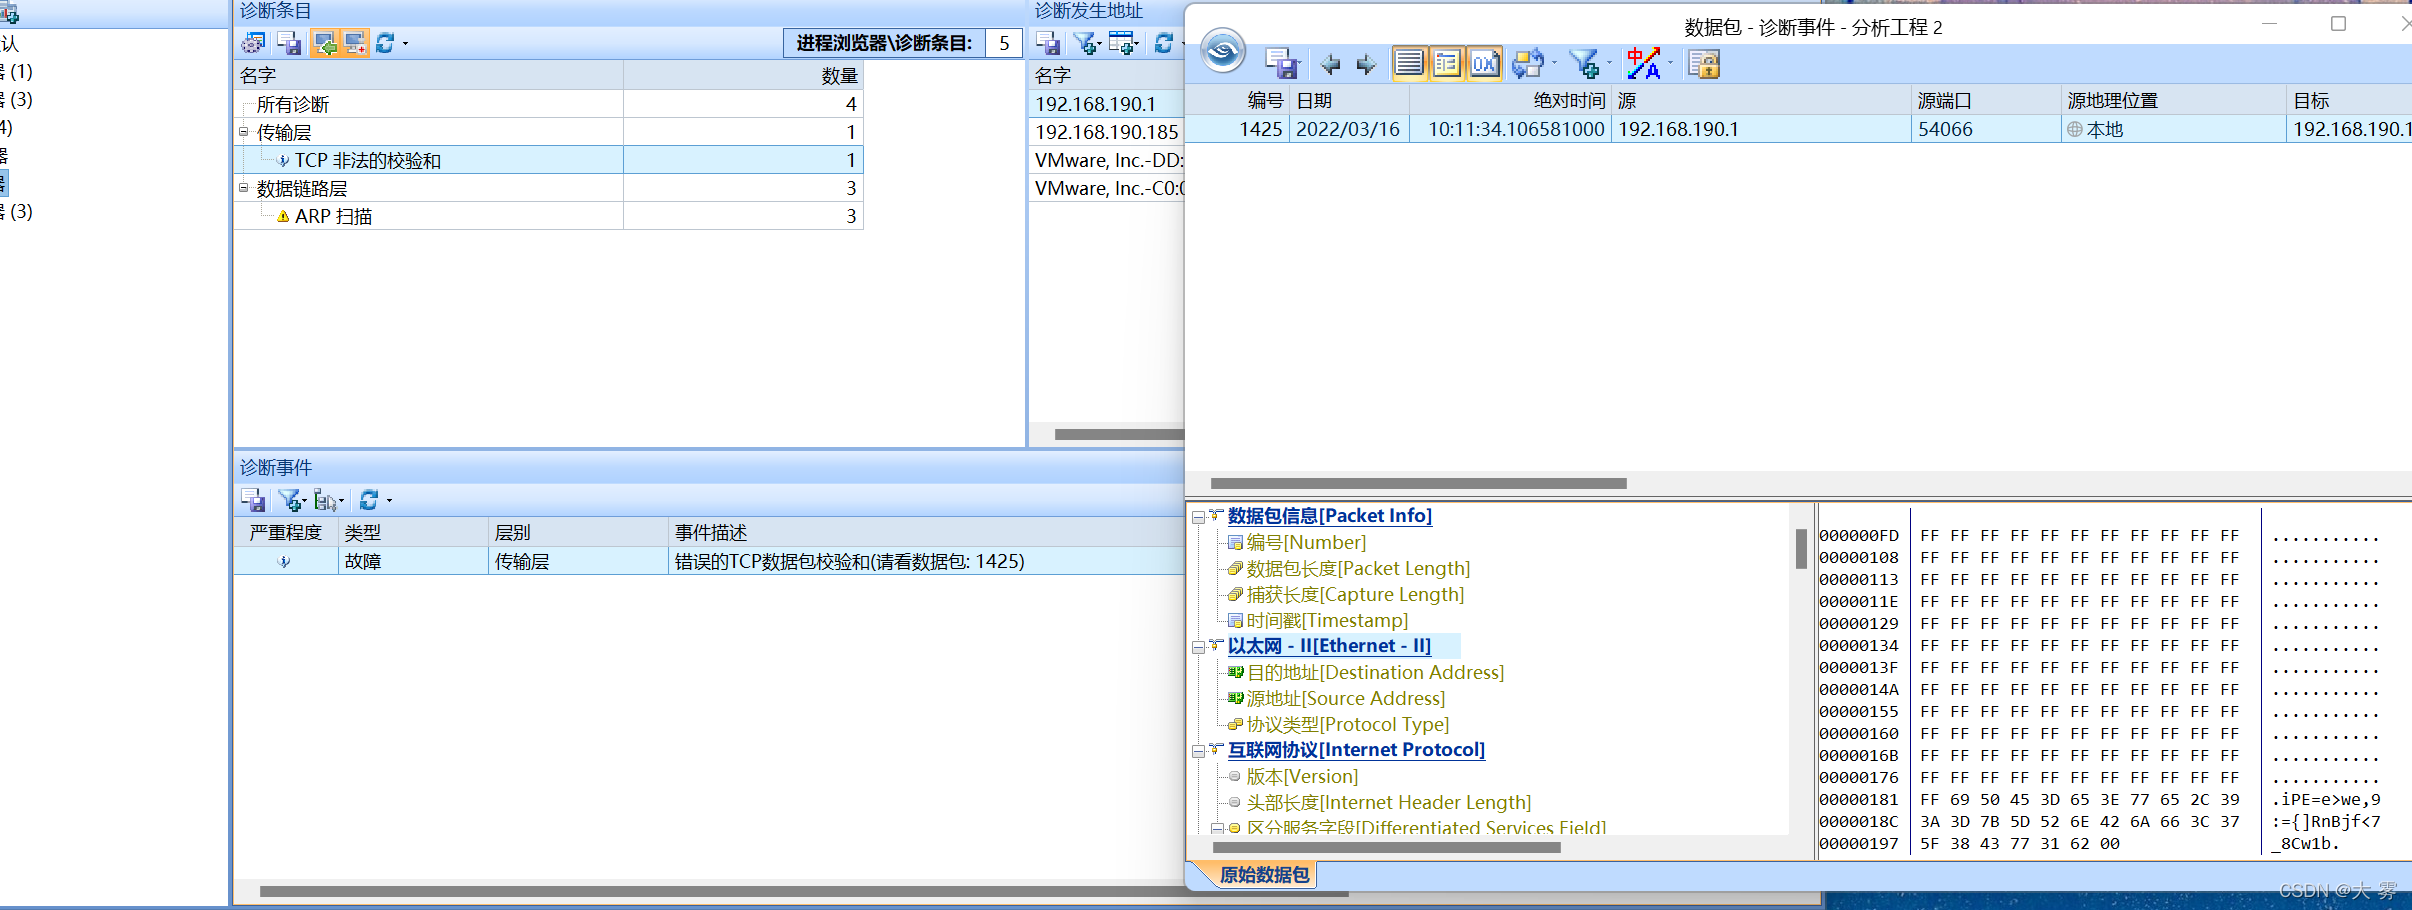Select VMware, Inc.-C0 address row
This screenshot has width=2412, height=910.
tap(1107, 188)
